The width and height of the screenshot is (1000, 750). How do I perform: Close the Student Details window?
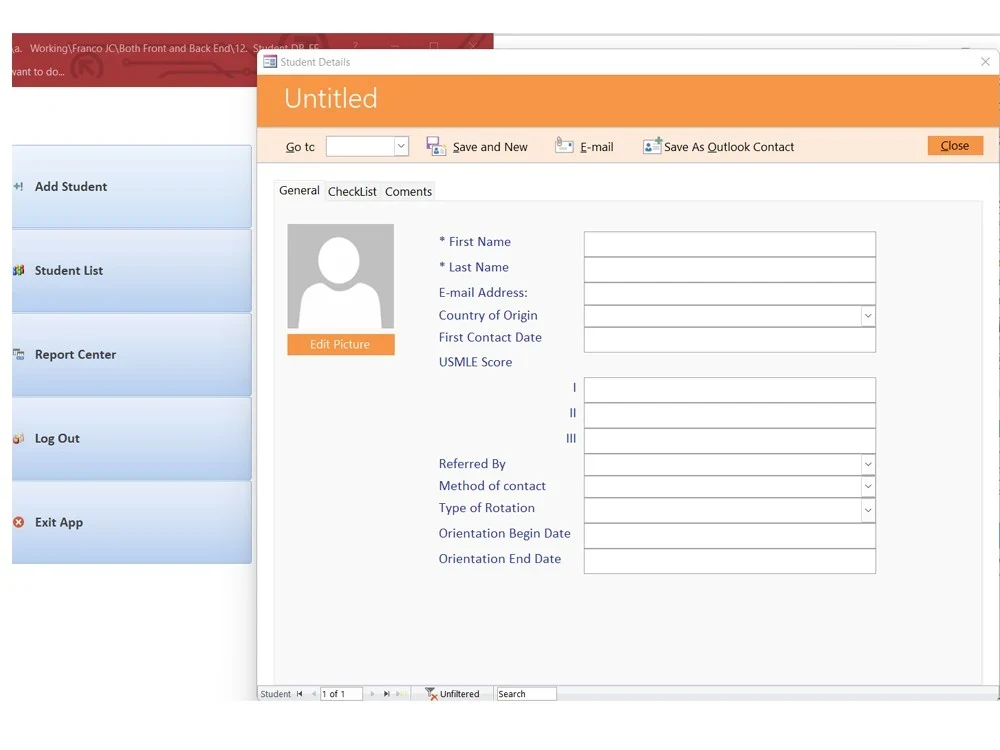(x=985, y=62)
